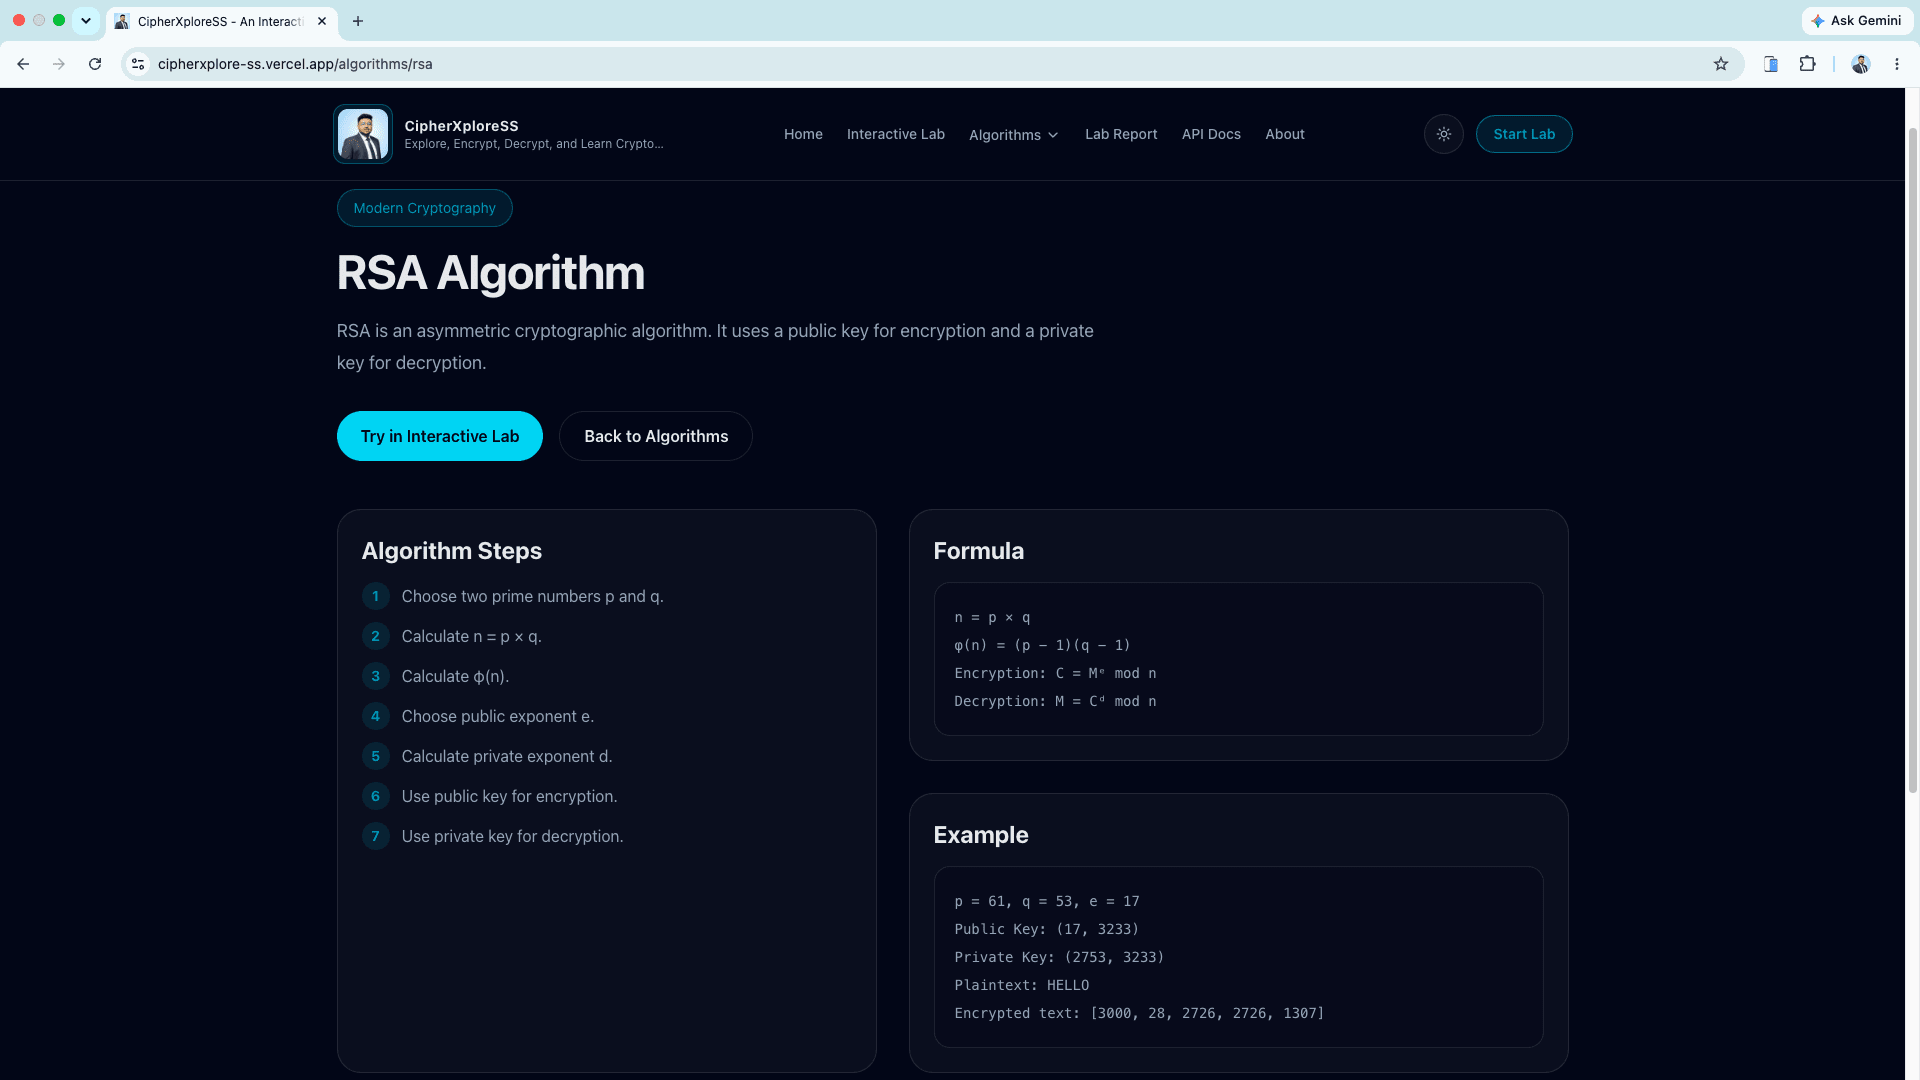This screenshot has width=1920, height=1080.
Task: Click the Encryption formula line
Action: 1056,674
